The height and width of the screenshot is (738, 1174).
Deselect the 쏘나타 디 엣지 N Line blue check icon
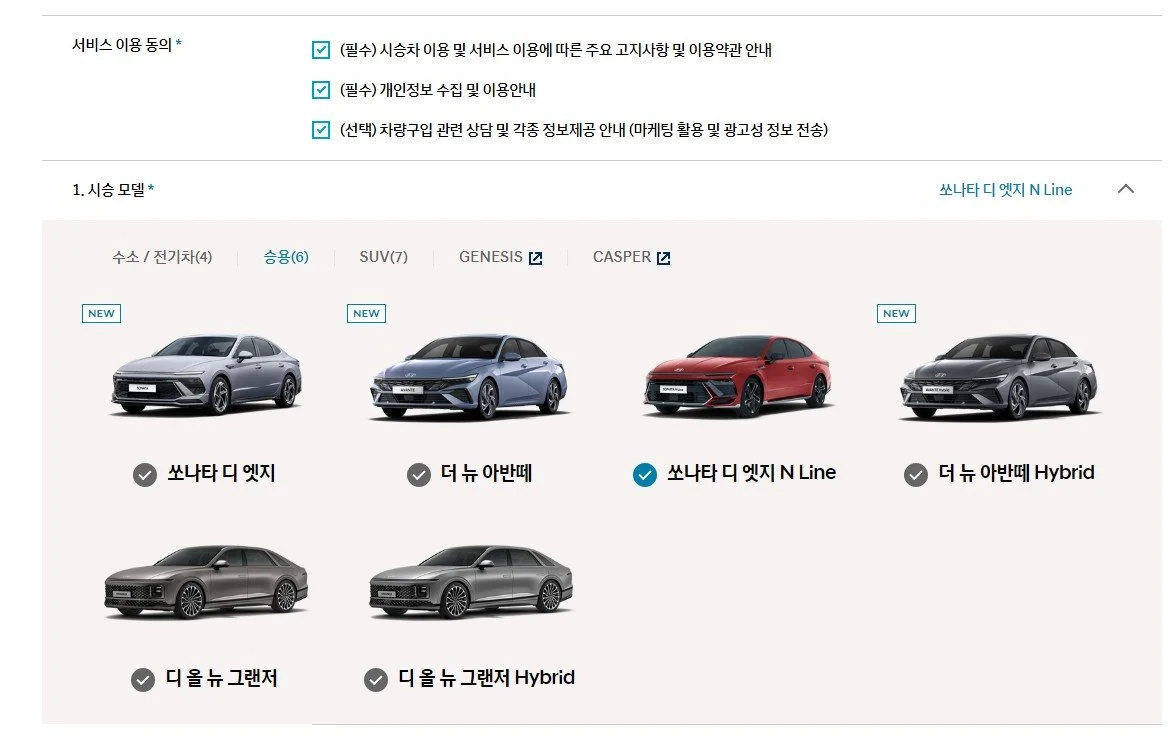[x=645, y=475]
